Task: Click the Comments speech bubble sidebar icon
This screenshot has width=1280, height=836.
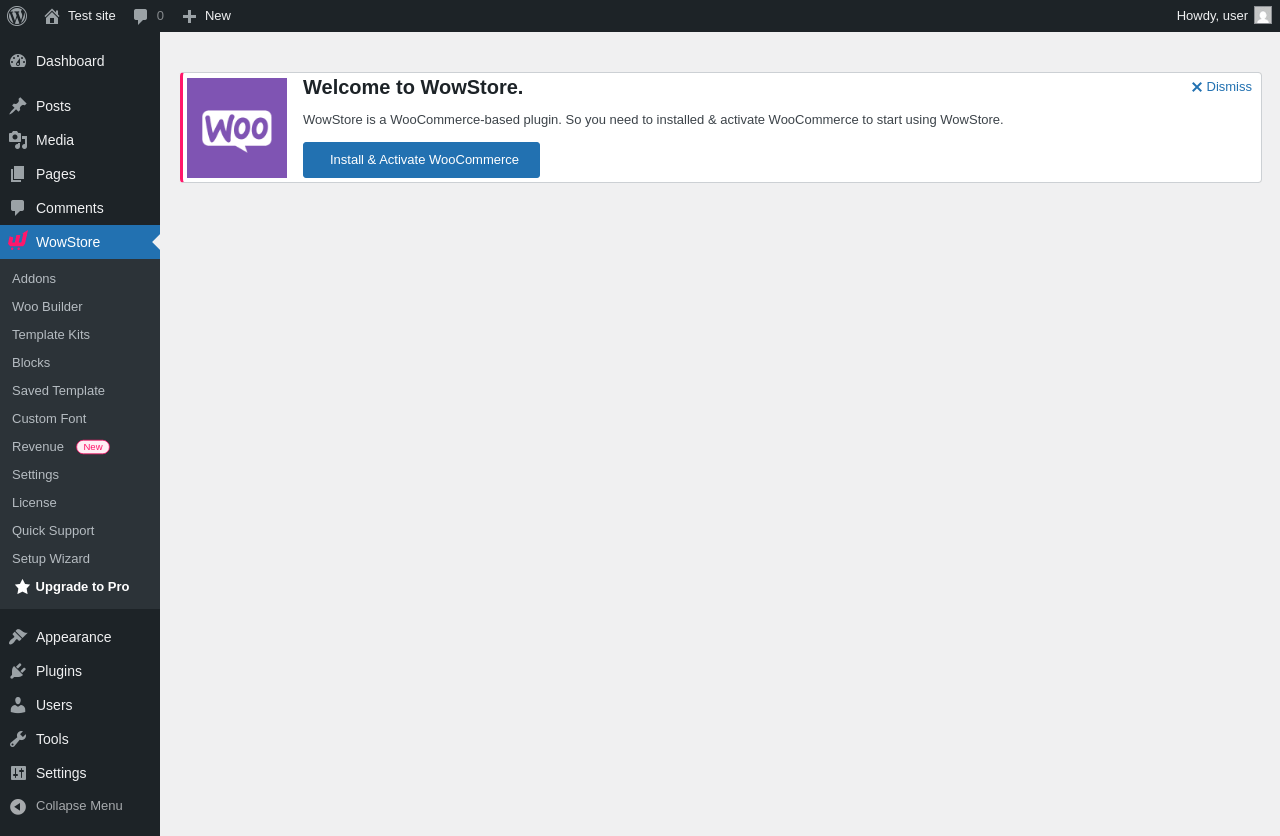Action: (18, 208)
